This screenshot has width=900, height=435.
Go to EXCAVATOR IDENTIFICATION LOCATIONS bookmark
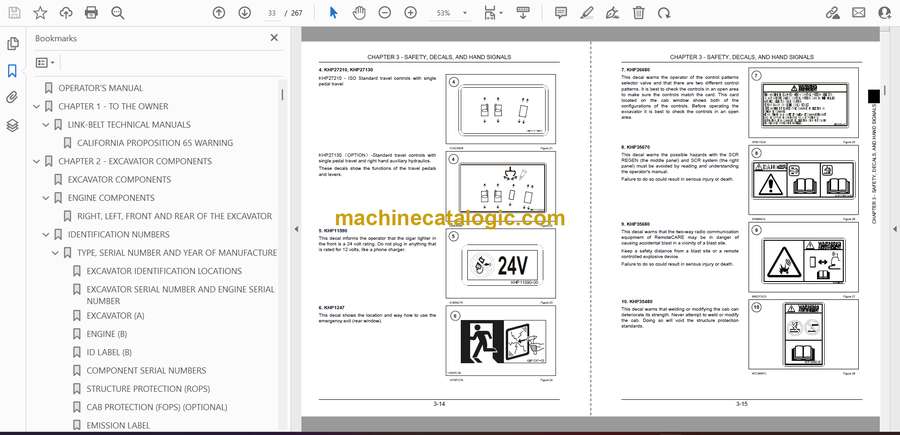(x=164, y=271)
